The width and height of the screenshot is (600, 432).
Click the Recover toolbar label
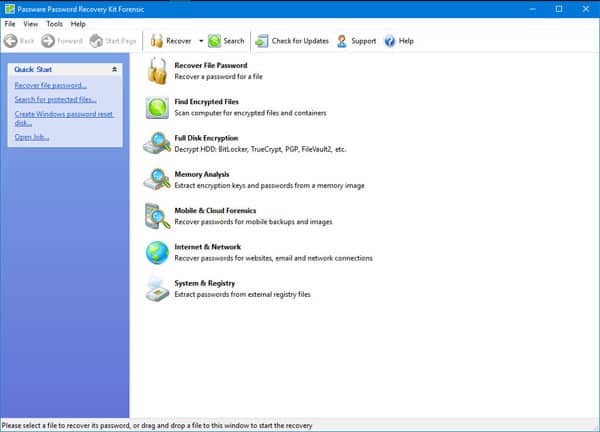(179, 41)
